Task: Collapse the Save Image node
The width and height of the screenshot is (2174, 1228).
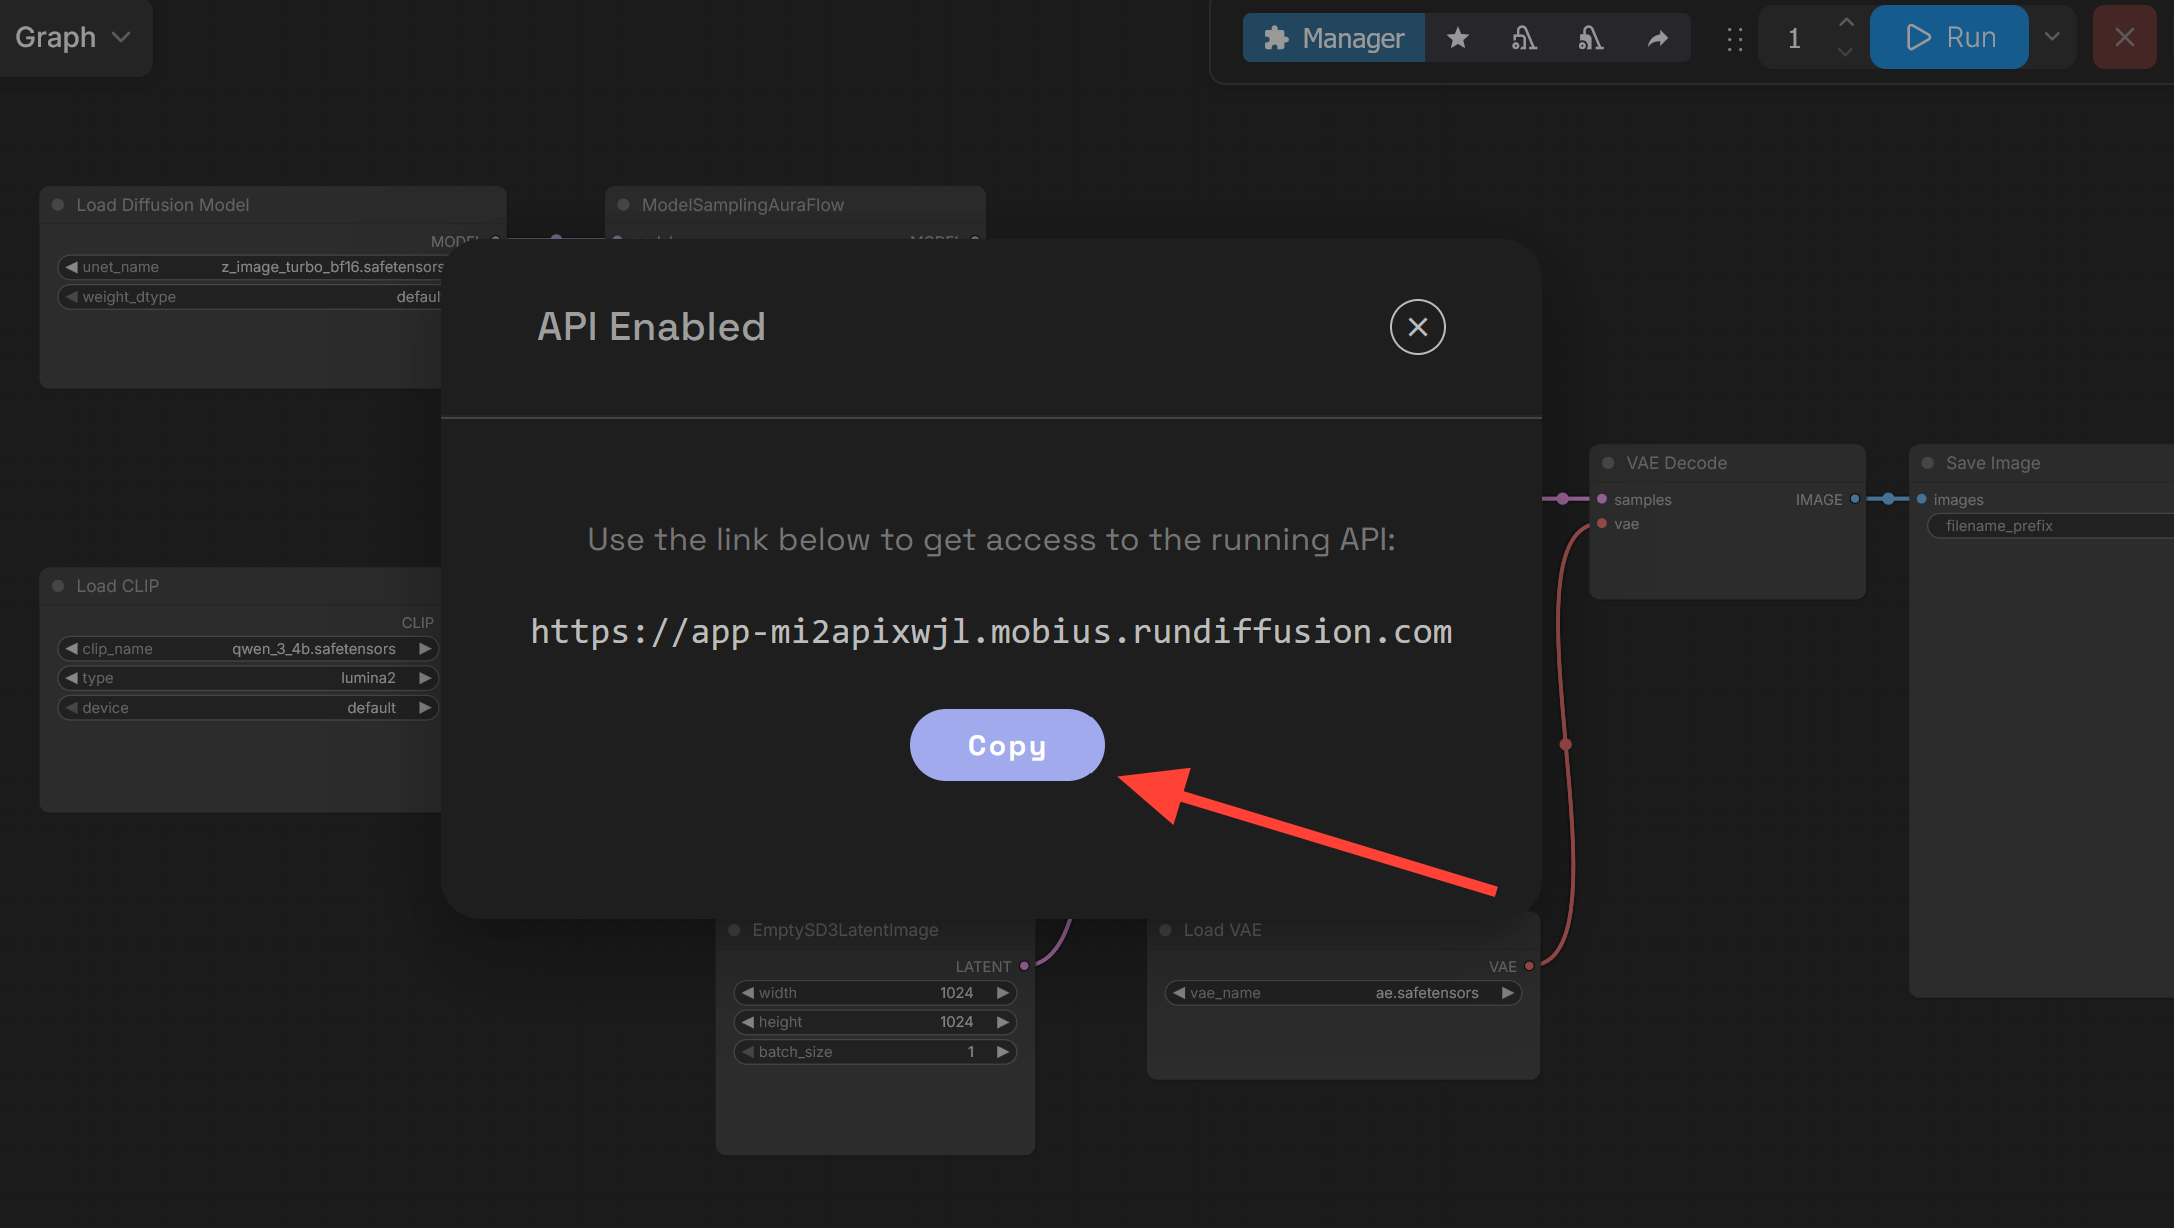Action: pyautogui.click(x=1928, y=463)
